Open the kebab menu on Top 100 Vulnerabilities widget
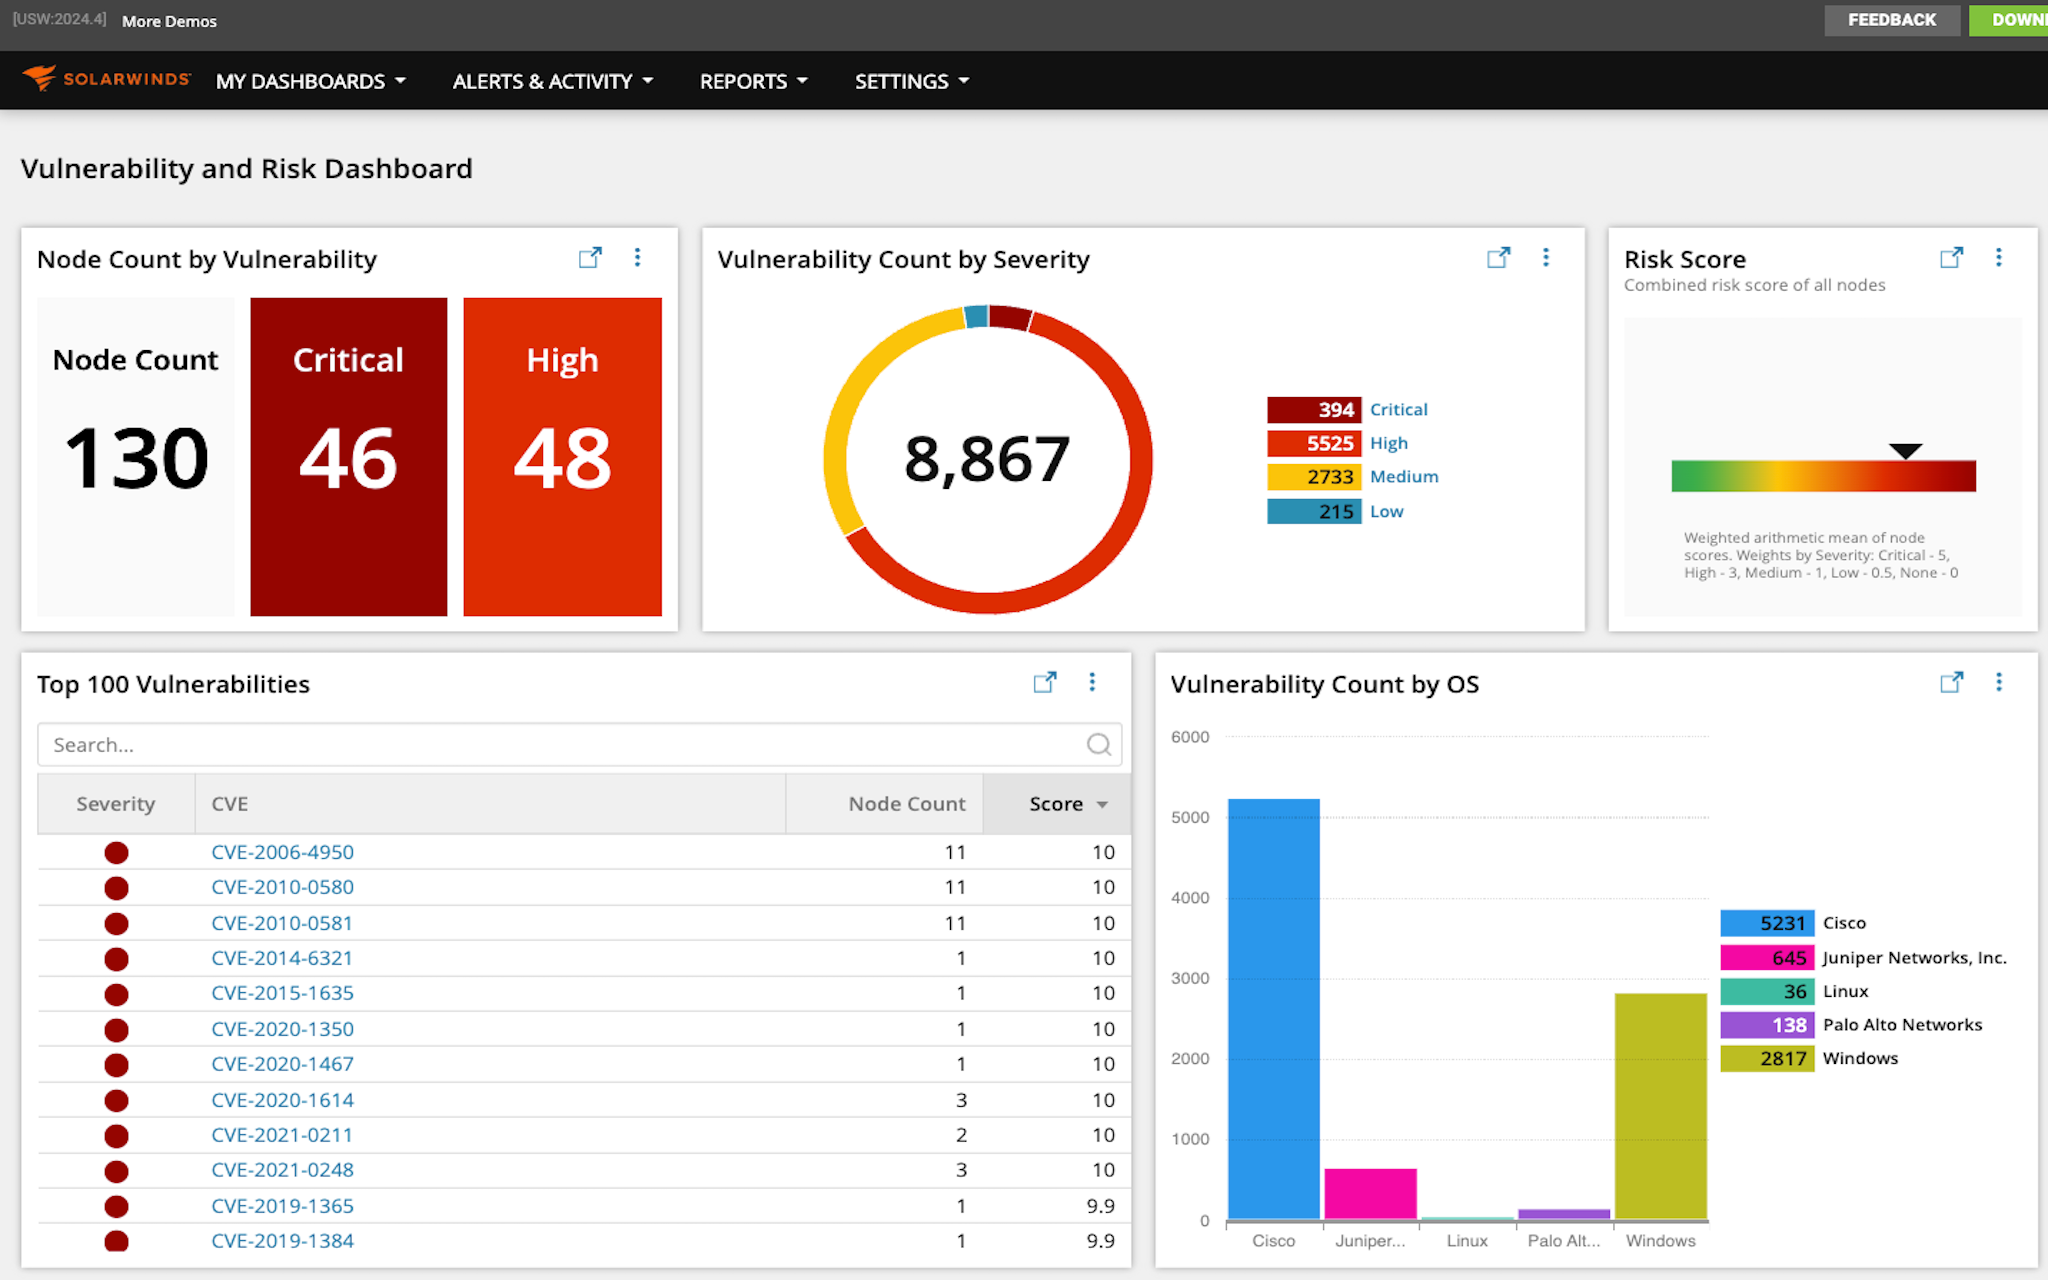Screen dimensions: 2048x1280 click(x=1092, y=682)
